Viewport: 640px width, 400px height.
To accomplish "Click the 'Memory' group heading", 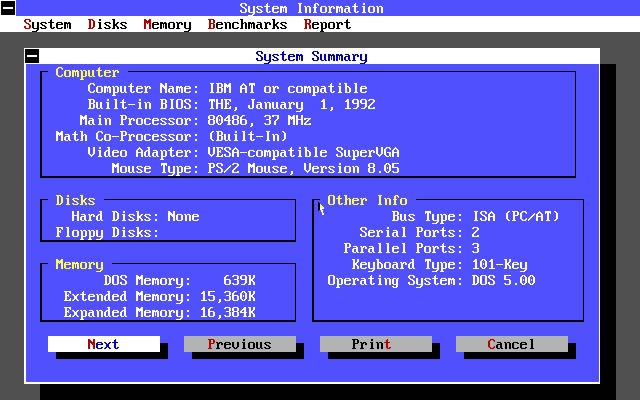I will point(80,264).
